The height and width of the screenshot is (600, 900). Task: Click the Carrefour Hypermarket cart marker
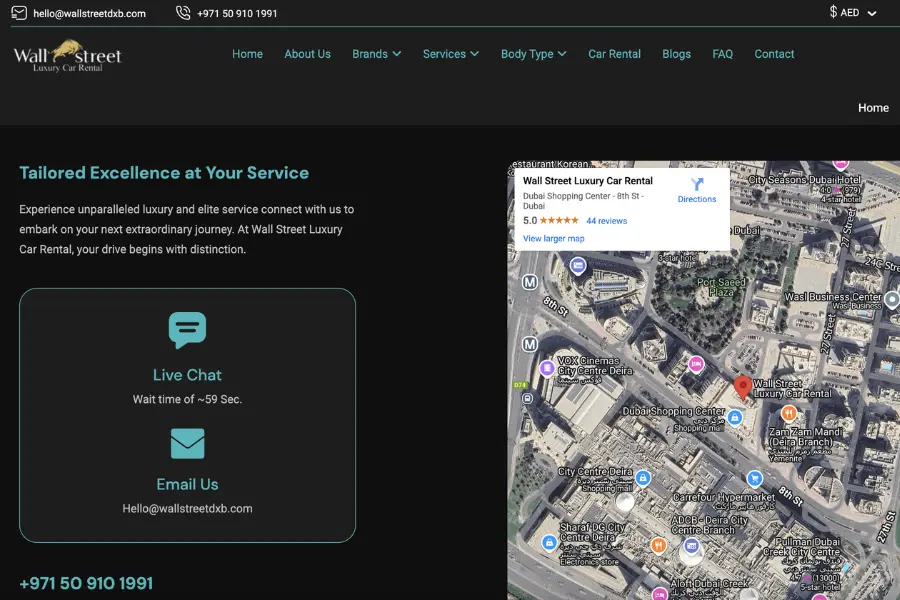click(x=754, y=479)
